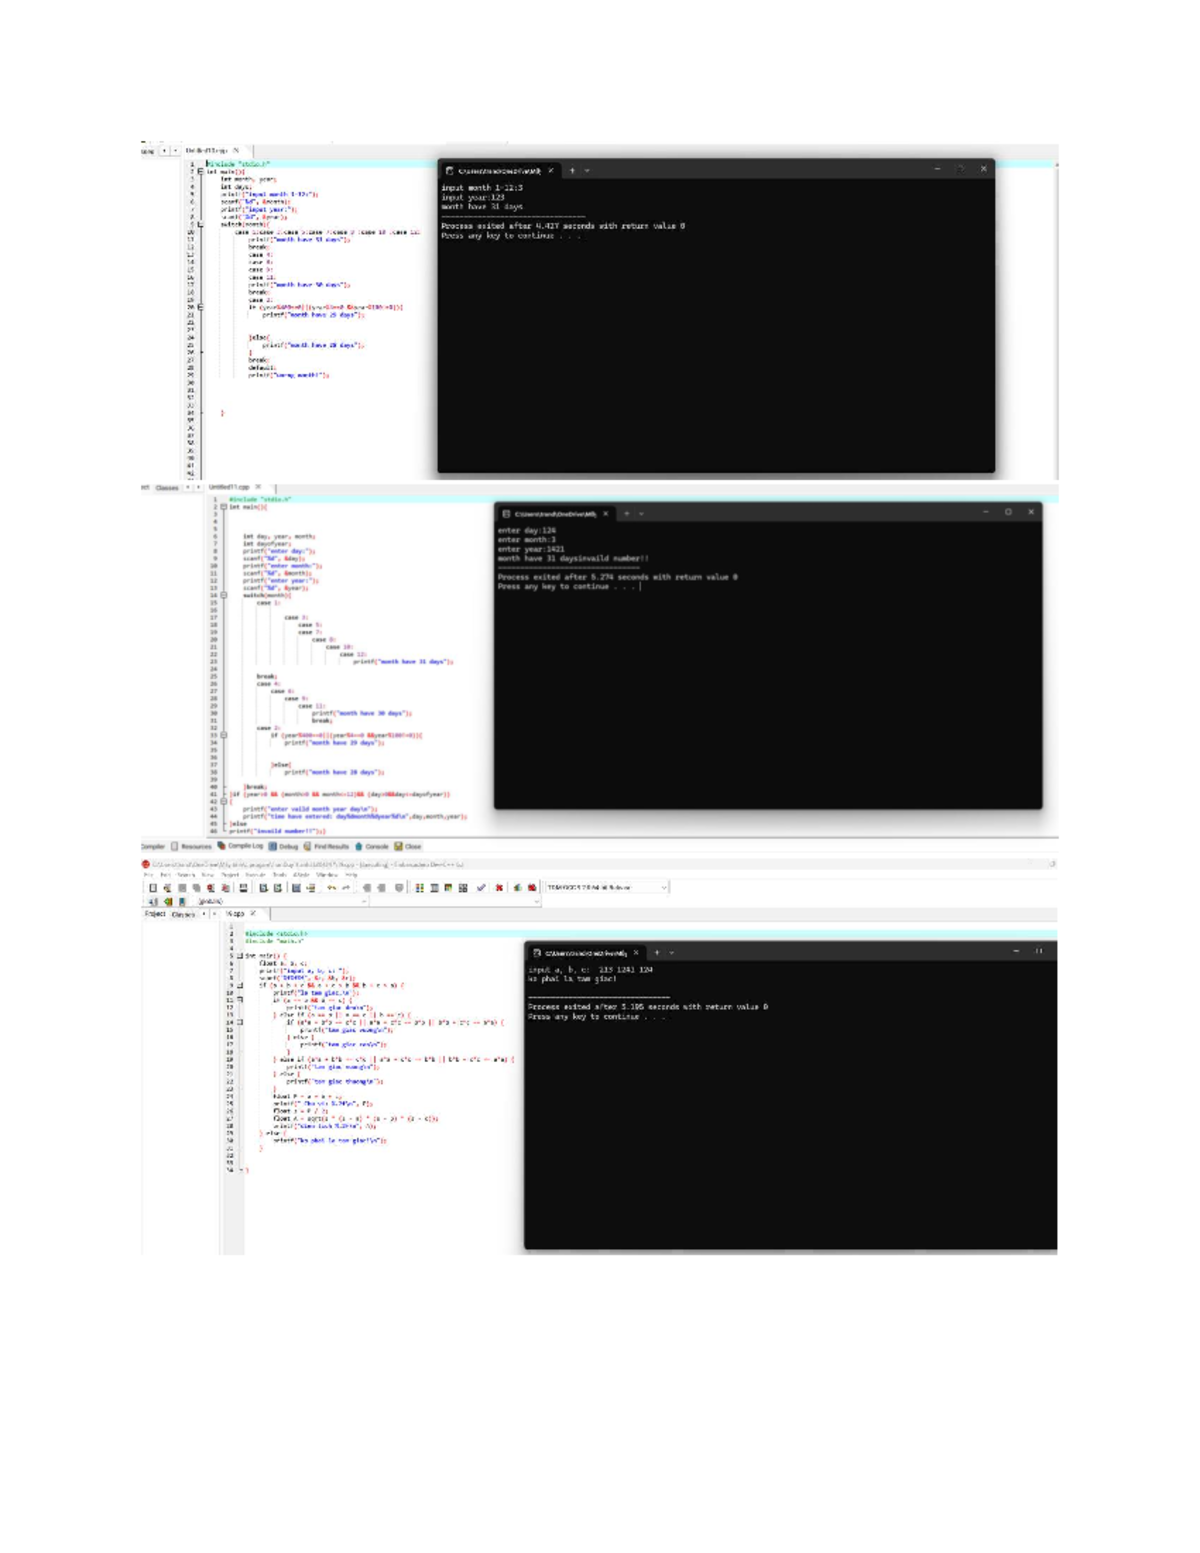Select the Classes panel tab
Viewport: 1200px width, 1553px height.
pyautogui.click(x=183, y=914)
